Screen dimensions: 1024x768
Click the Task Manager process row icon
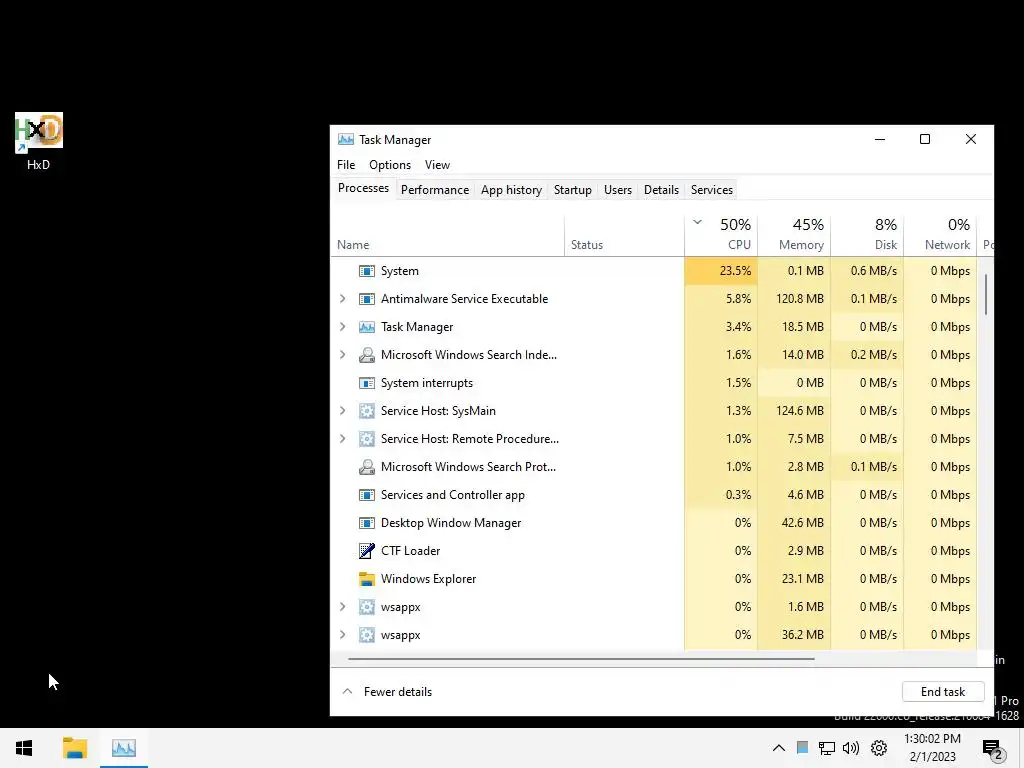click(x=367, y=327)
